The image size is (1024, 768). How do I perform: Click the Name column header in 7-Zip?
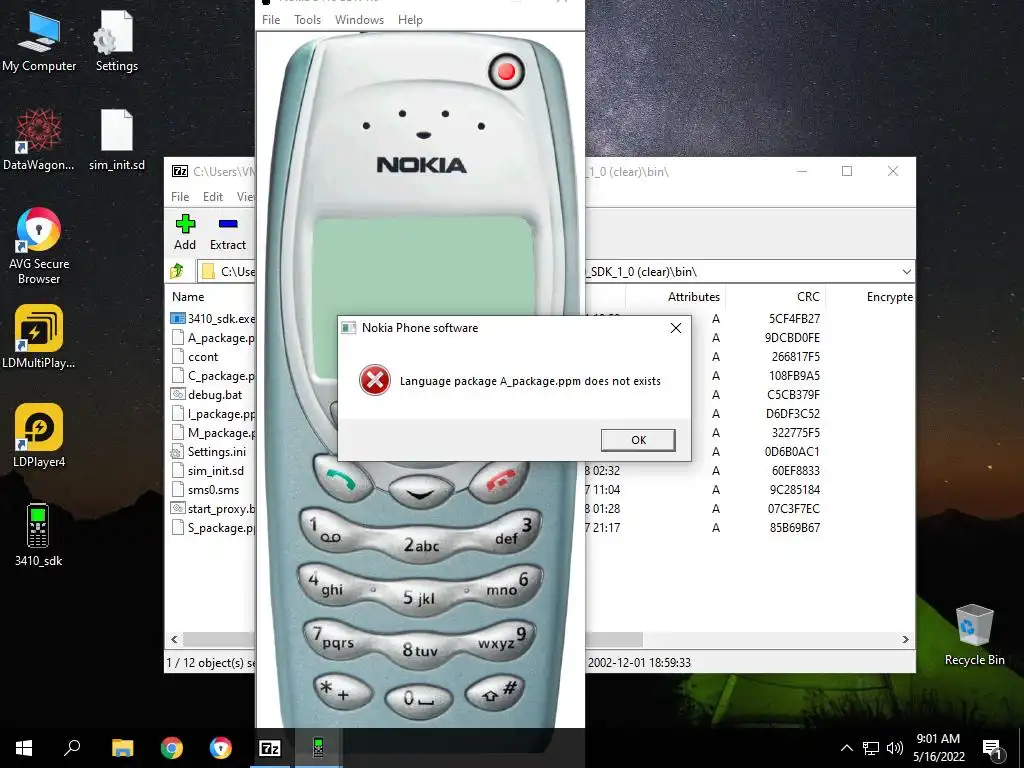coord(188,296)
